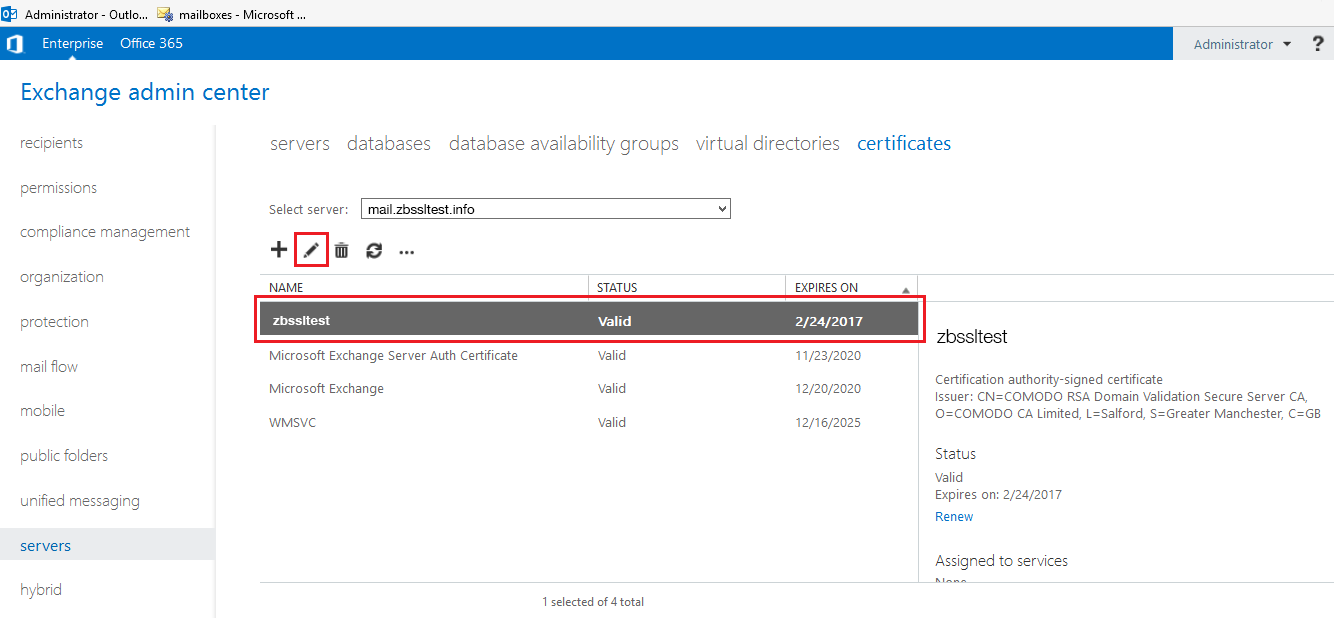This screenshot has height=618, width=1334.
Task: Click the add new certificate plus icon
Action: tap(278, 249)
